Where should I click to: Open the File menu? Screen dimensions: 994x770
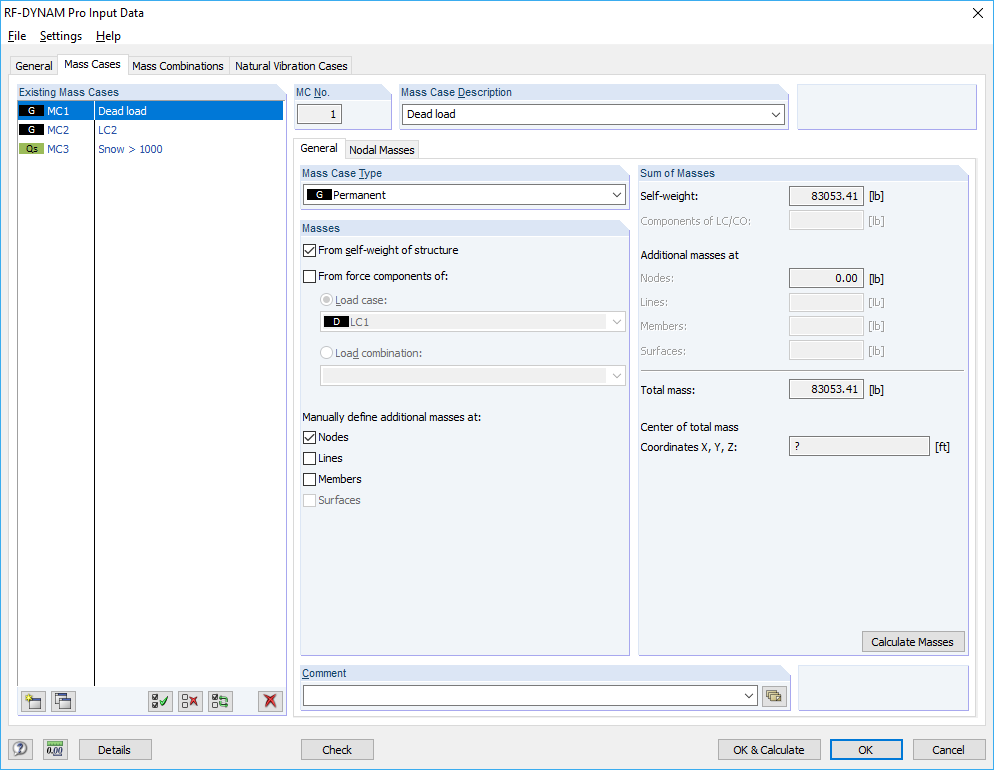(17, 36)
